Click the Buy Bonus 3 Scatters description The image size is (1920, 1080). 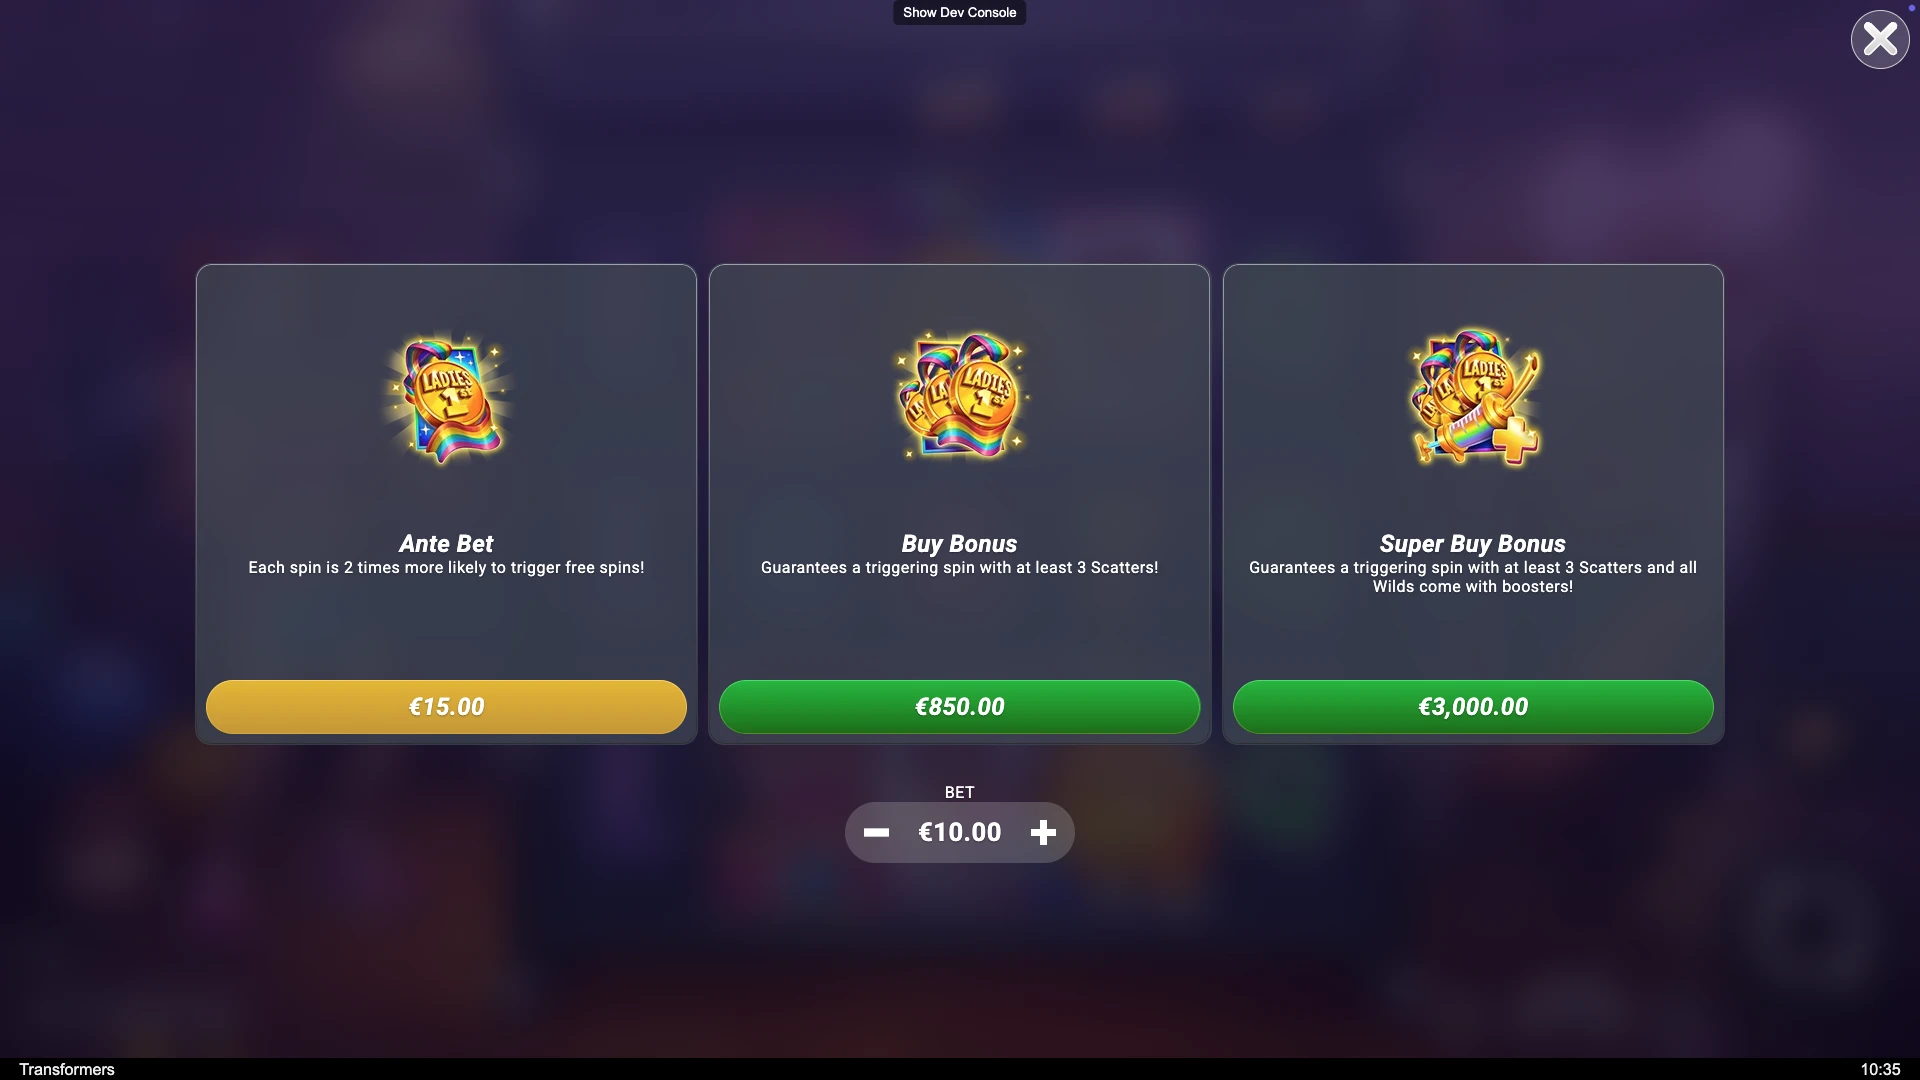(x=959, y=568)
